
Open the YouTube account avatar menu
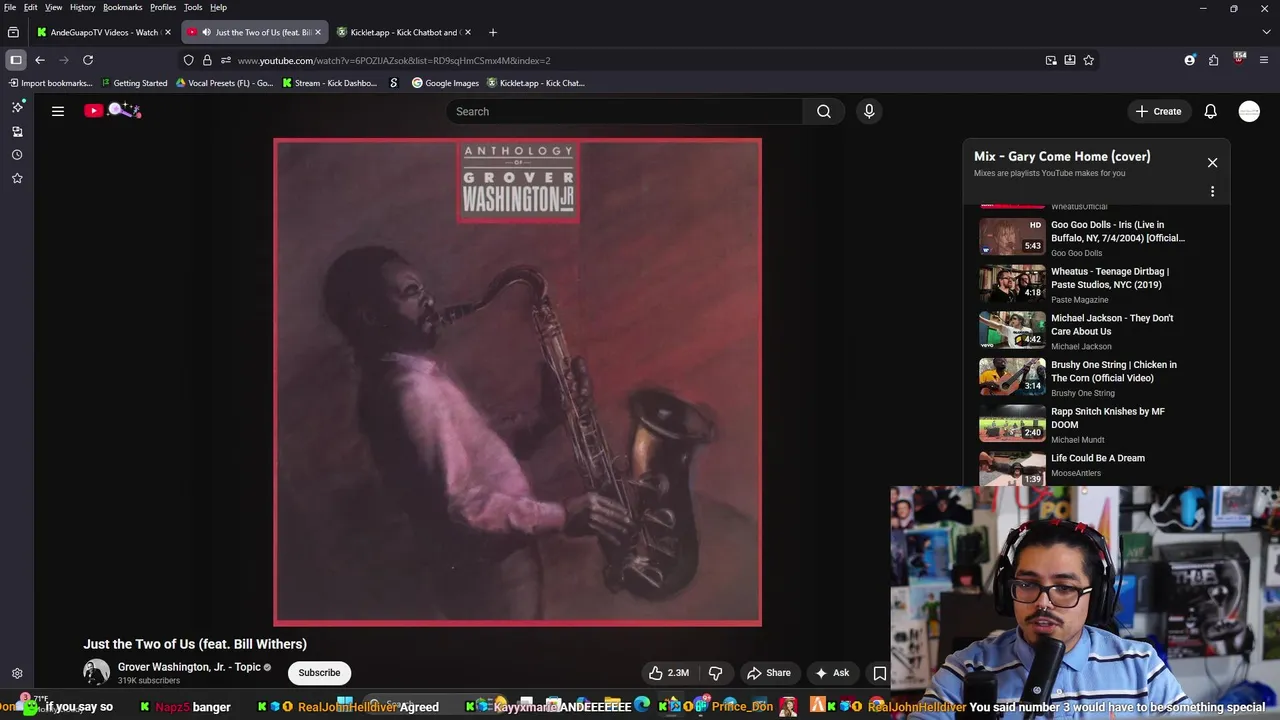[1249, 111]
